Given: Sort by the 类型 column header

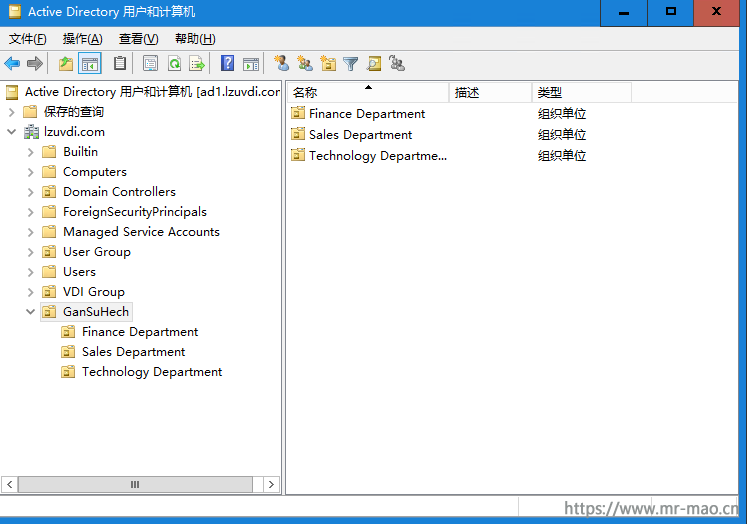Looking at the screenshot, I should (582, 92).
